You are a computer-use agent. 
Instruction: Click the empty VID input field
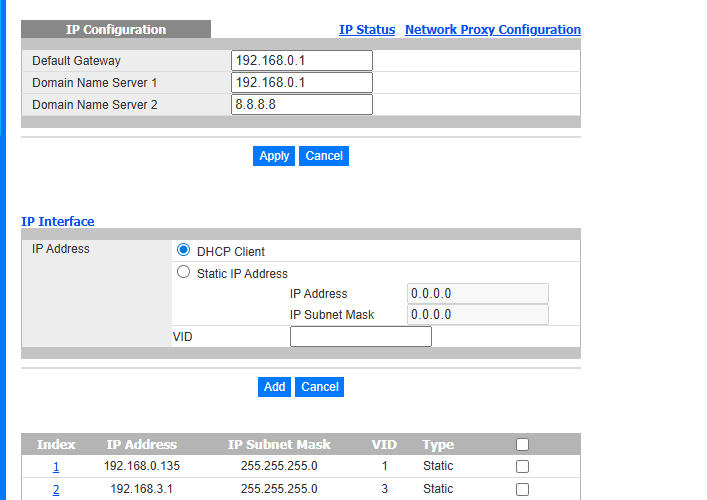[361, 336]
